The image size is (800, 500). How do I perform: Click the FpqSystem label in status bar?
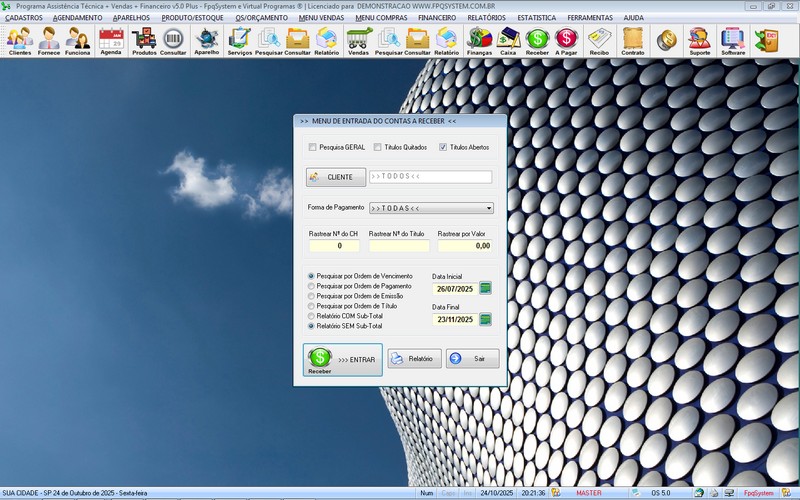758,493
